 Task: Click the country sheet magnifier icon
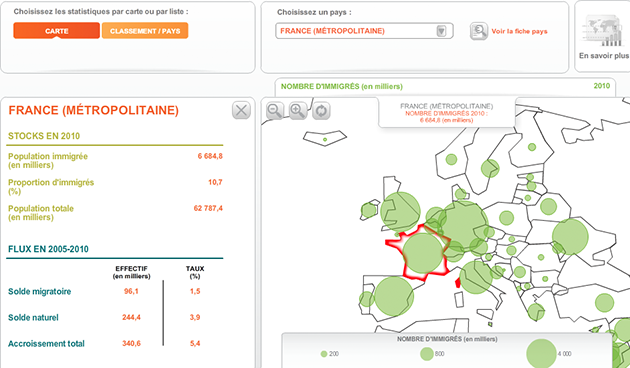479,31
